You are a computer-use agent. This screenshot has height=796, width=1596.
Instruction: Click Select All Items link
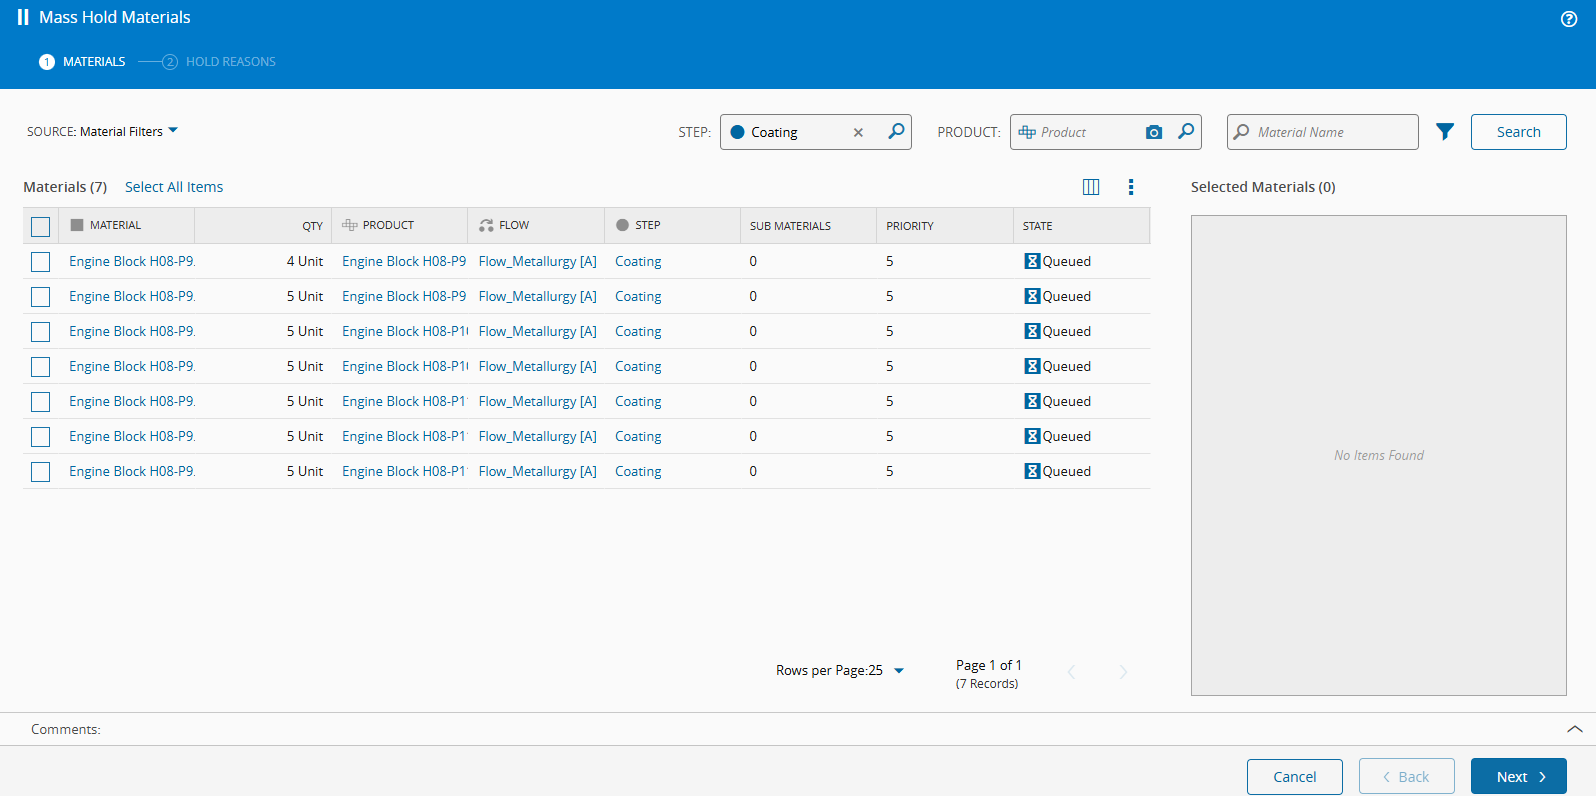coord(174,187)
